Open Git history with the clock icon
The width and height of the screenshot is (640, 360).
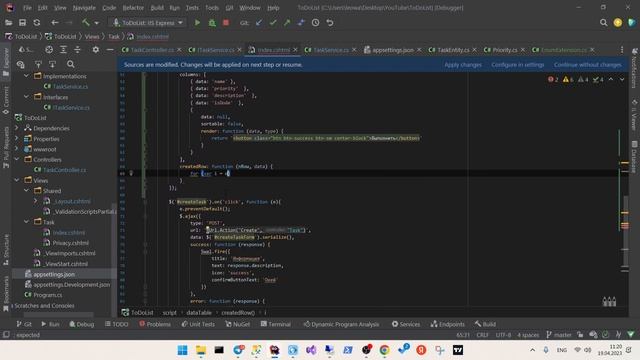coord(316,23)
